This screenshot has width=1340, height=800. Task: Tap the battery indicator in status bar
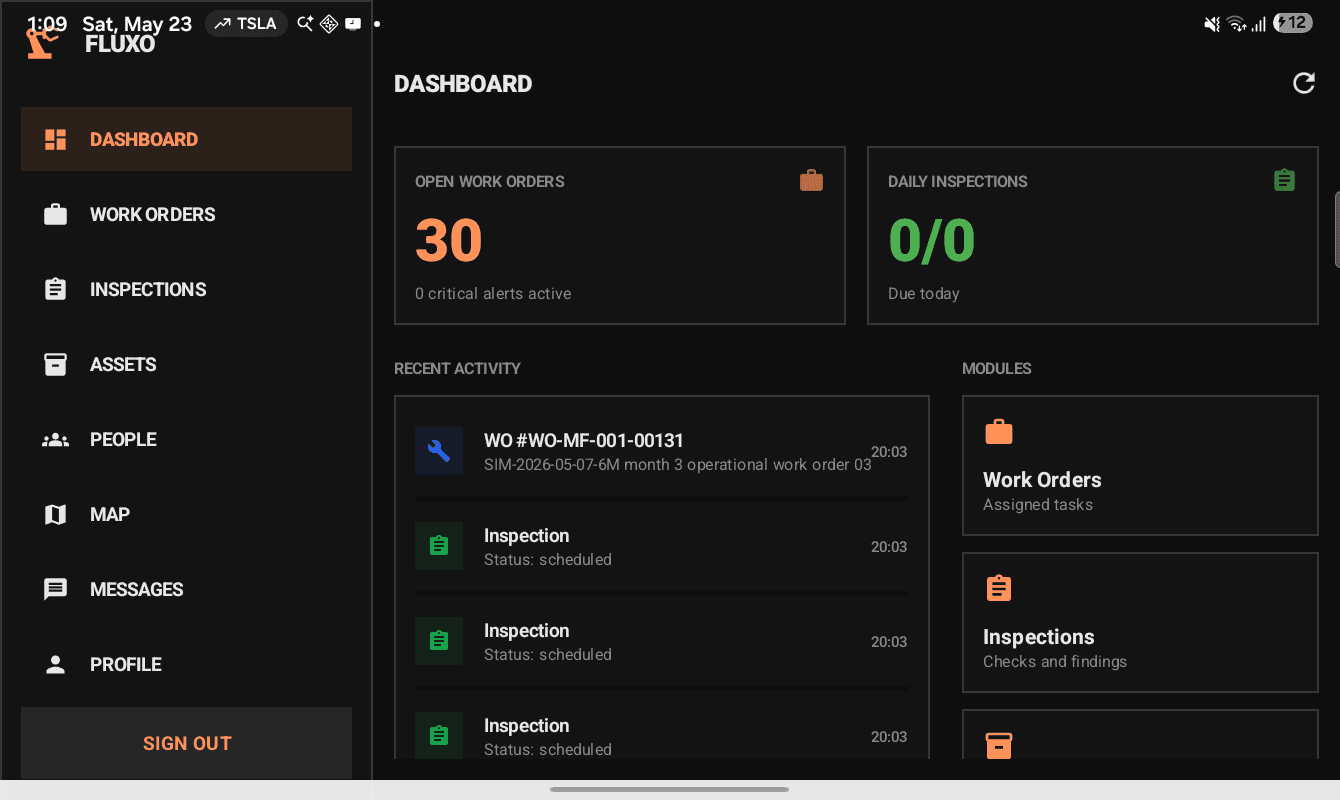click(1293, 23)
